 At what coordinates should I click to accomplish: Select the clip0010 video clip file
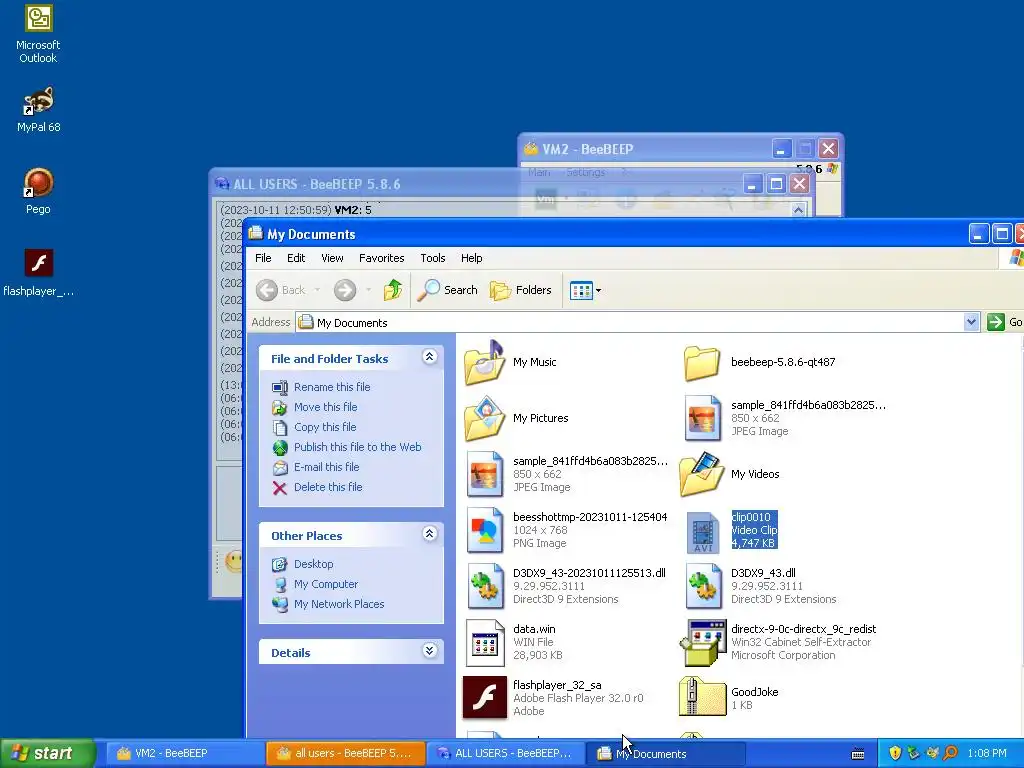(x=732, y=530)
